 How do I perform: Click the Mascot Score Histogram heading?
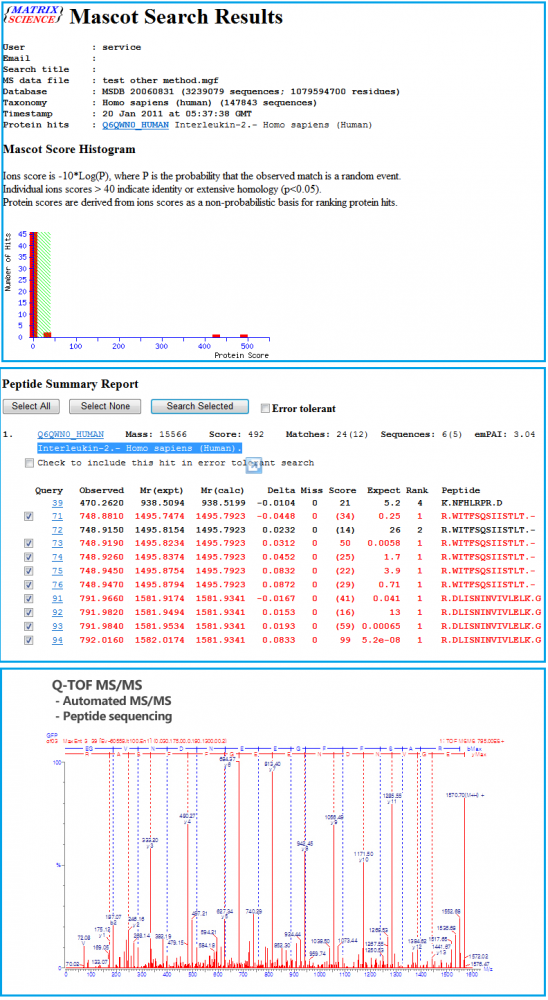(69, 150)
